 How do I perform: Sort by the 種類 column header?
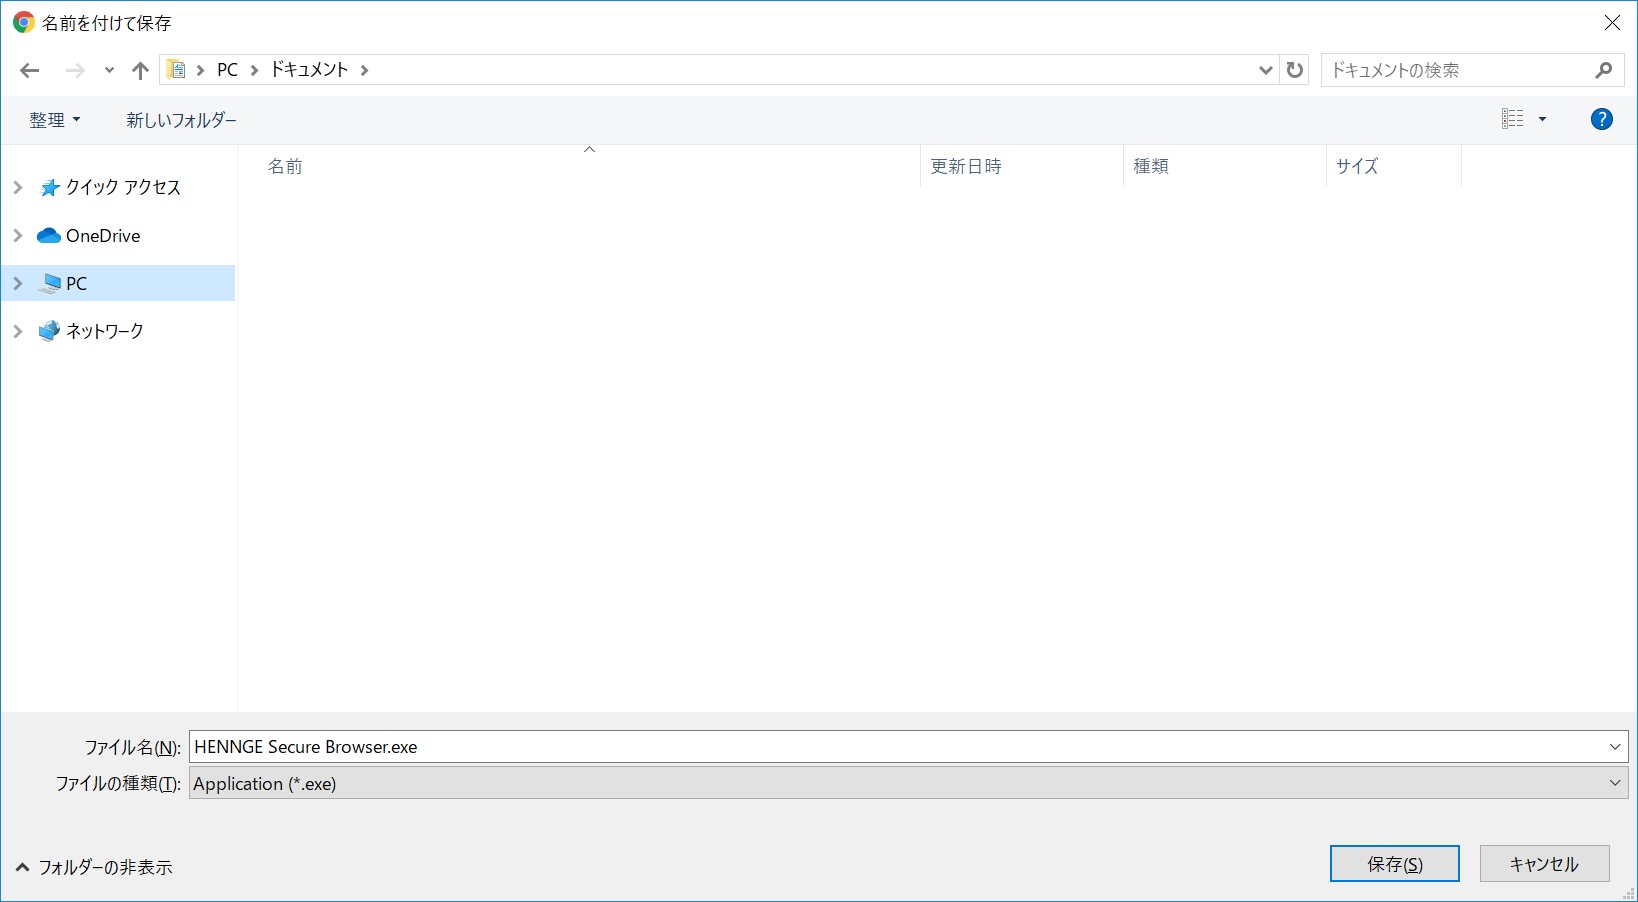1225,166
